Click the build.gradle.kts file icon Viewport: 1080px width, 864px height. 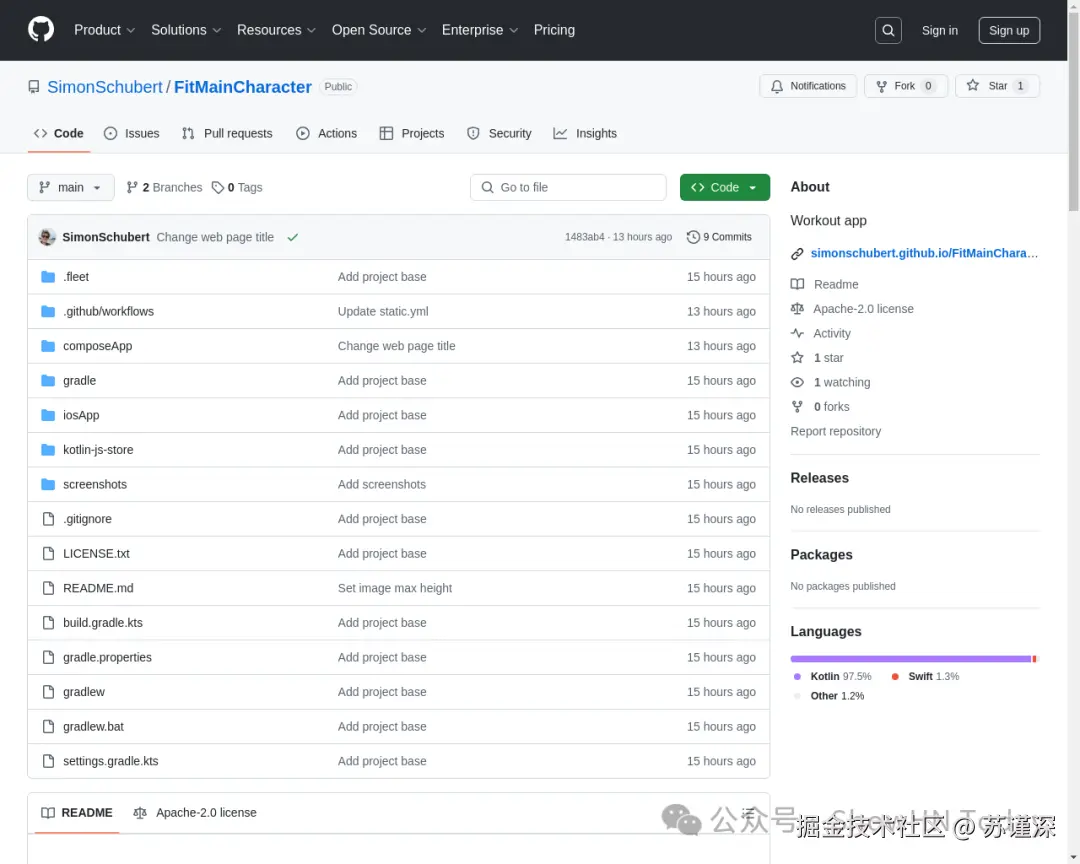coord(48,622)
